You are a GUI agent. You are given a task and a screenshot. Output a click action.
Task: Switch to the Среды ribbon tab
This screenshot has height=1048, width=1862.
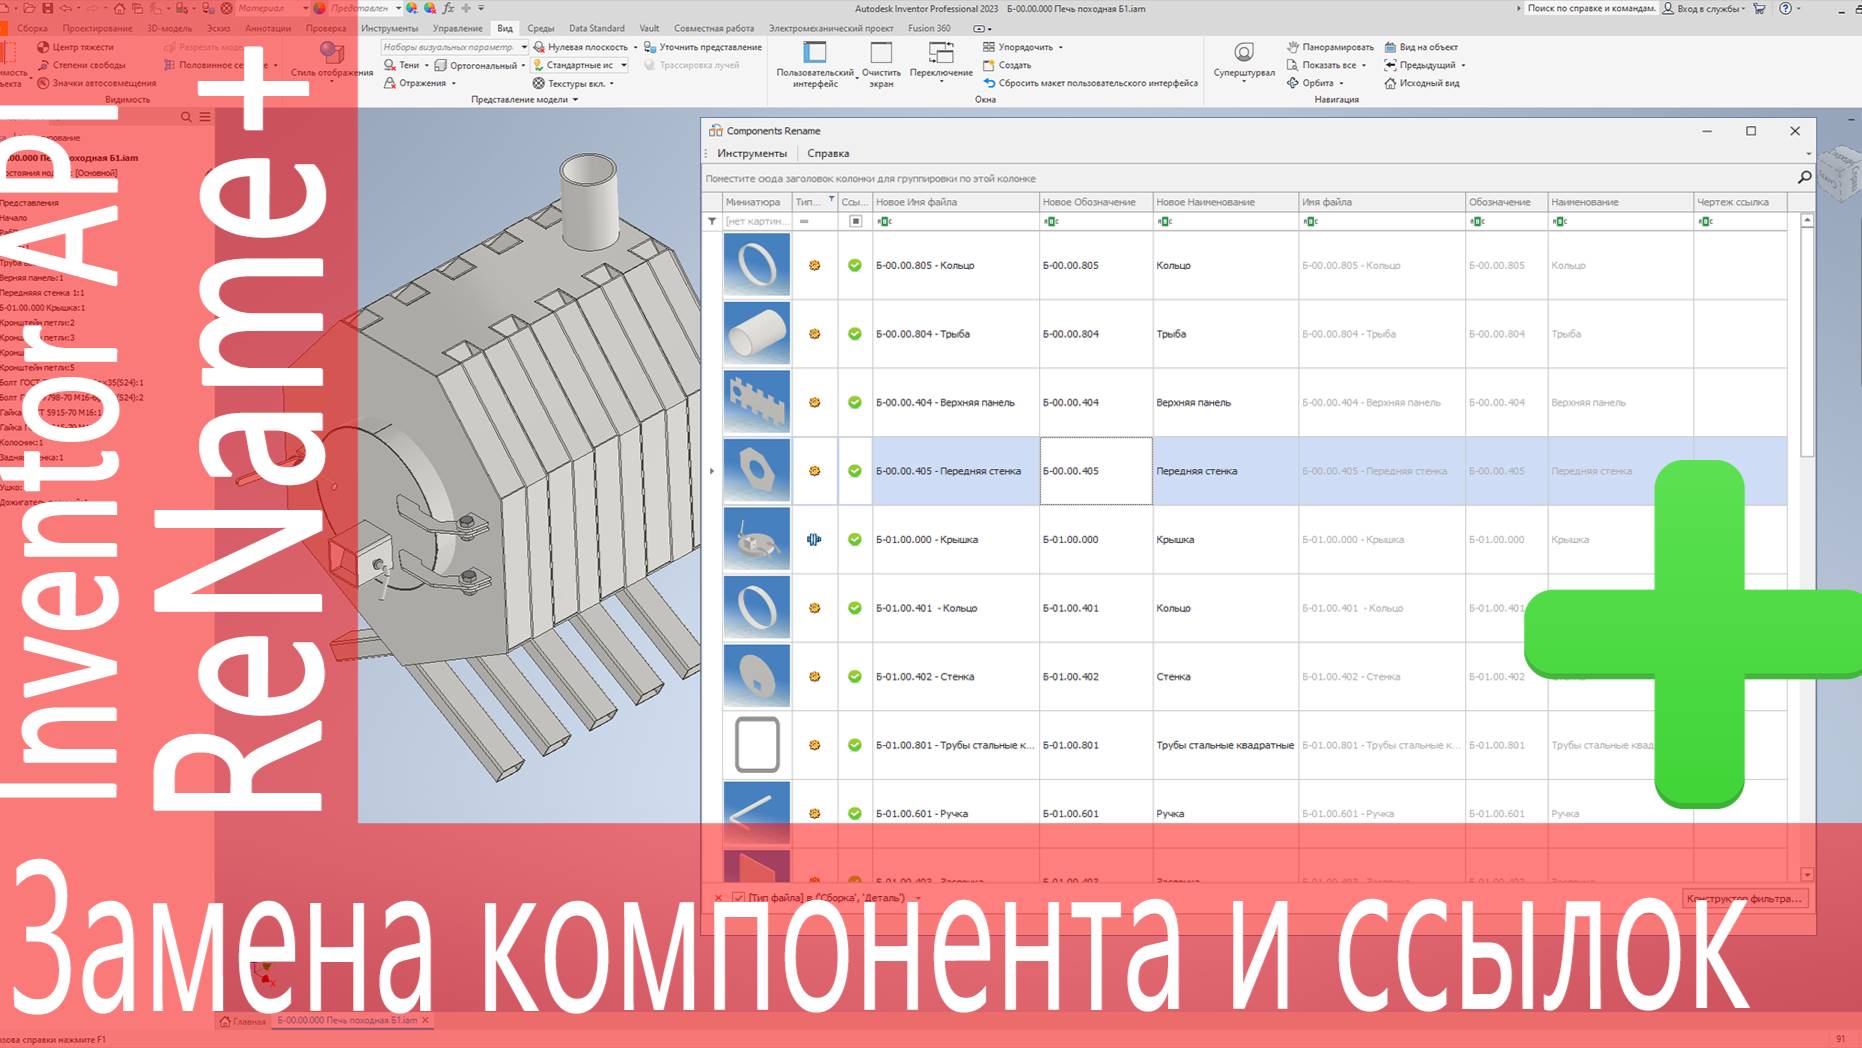541,28
